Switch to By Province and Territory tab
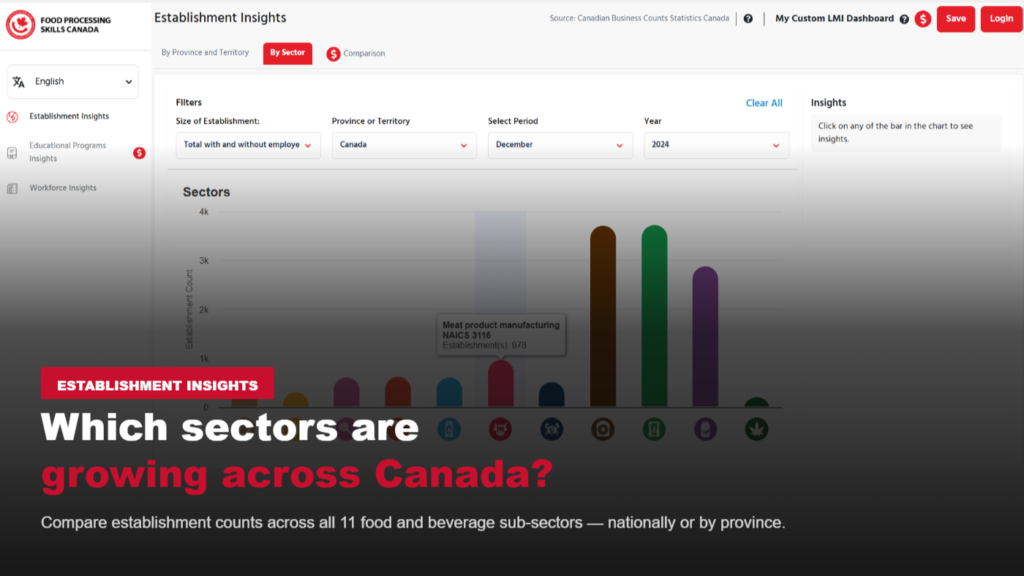This screenshot has height=576, width=1024. [205, 53]
